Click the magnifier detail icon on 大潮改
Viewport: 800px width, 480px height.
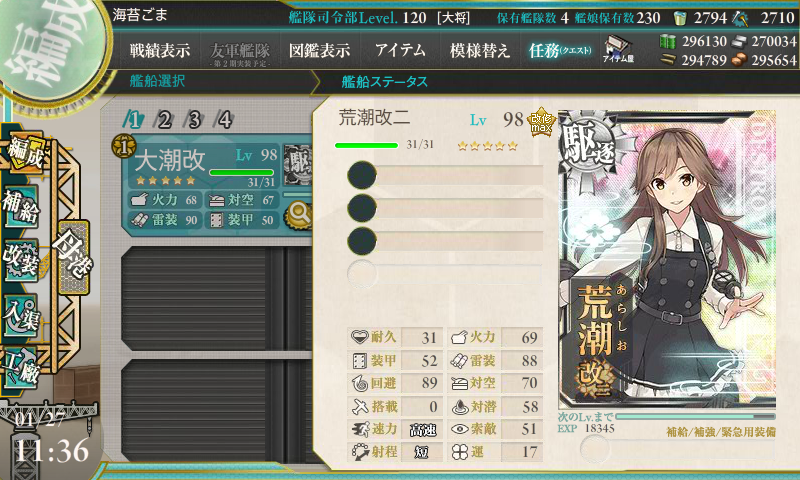[x=298, y=214]
